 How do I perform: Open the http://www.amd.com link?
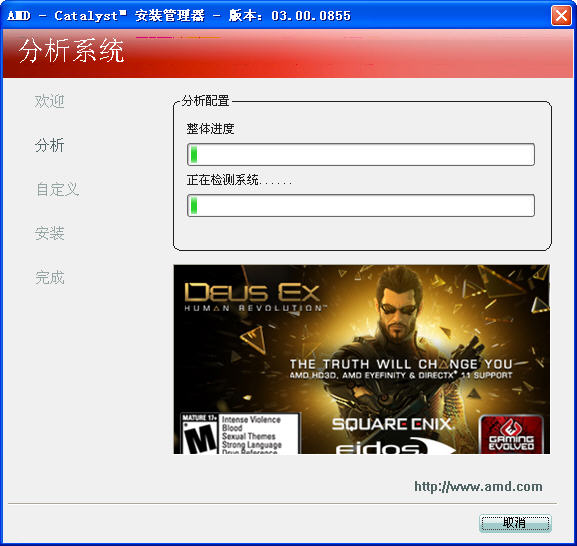pos(478,486)
